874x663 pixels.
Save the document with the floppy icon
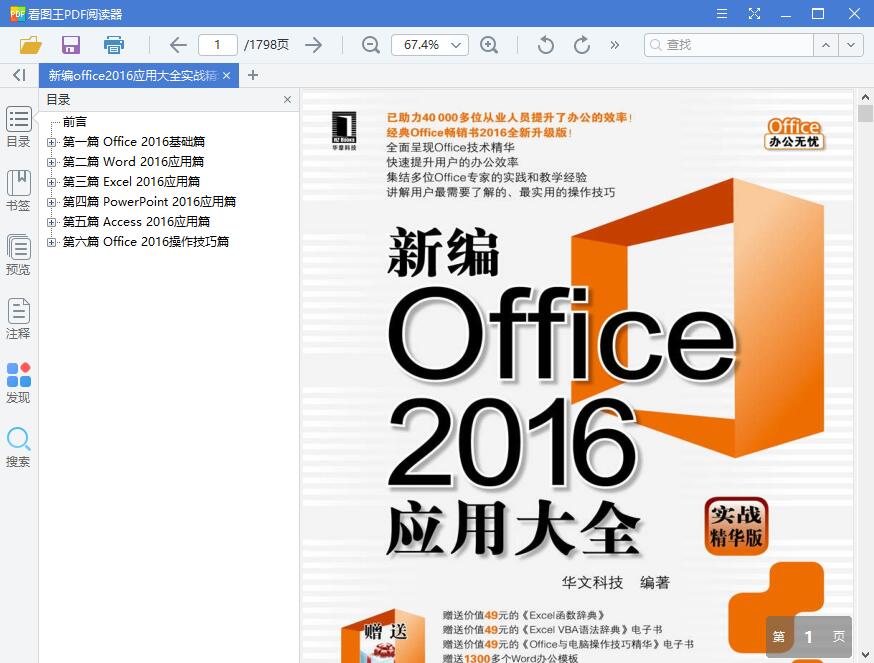tap(71, 45)
